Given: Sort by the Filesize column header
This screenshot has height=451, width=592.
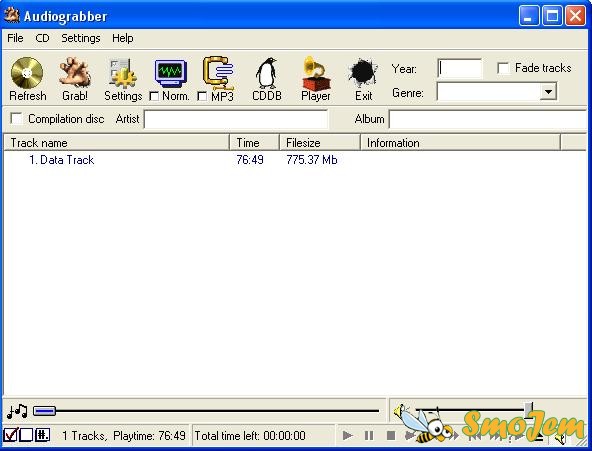Looking at the screenshot, I should tap(320, 143).
